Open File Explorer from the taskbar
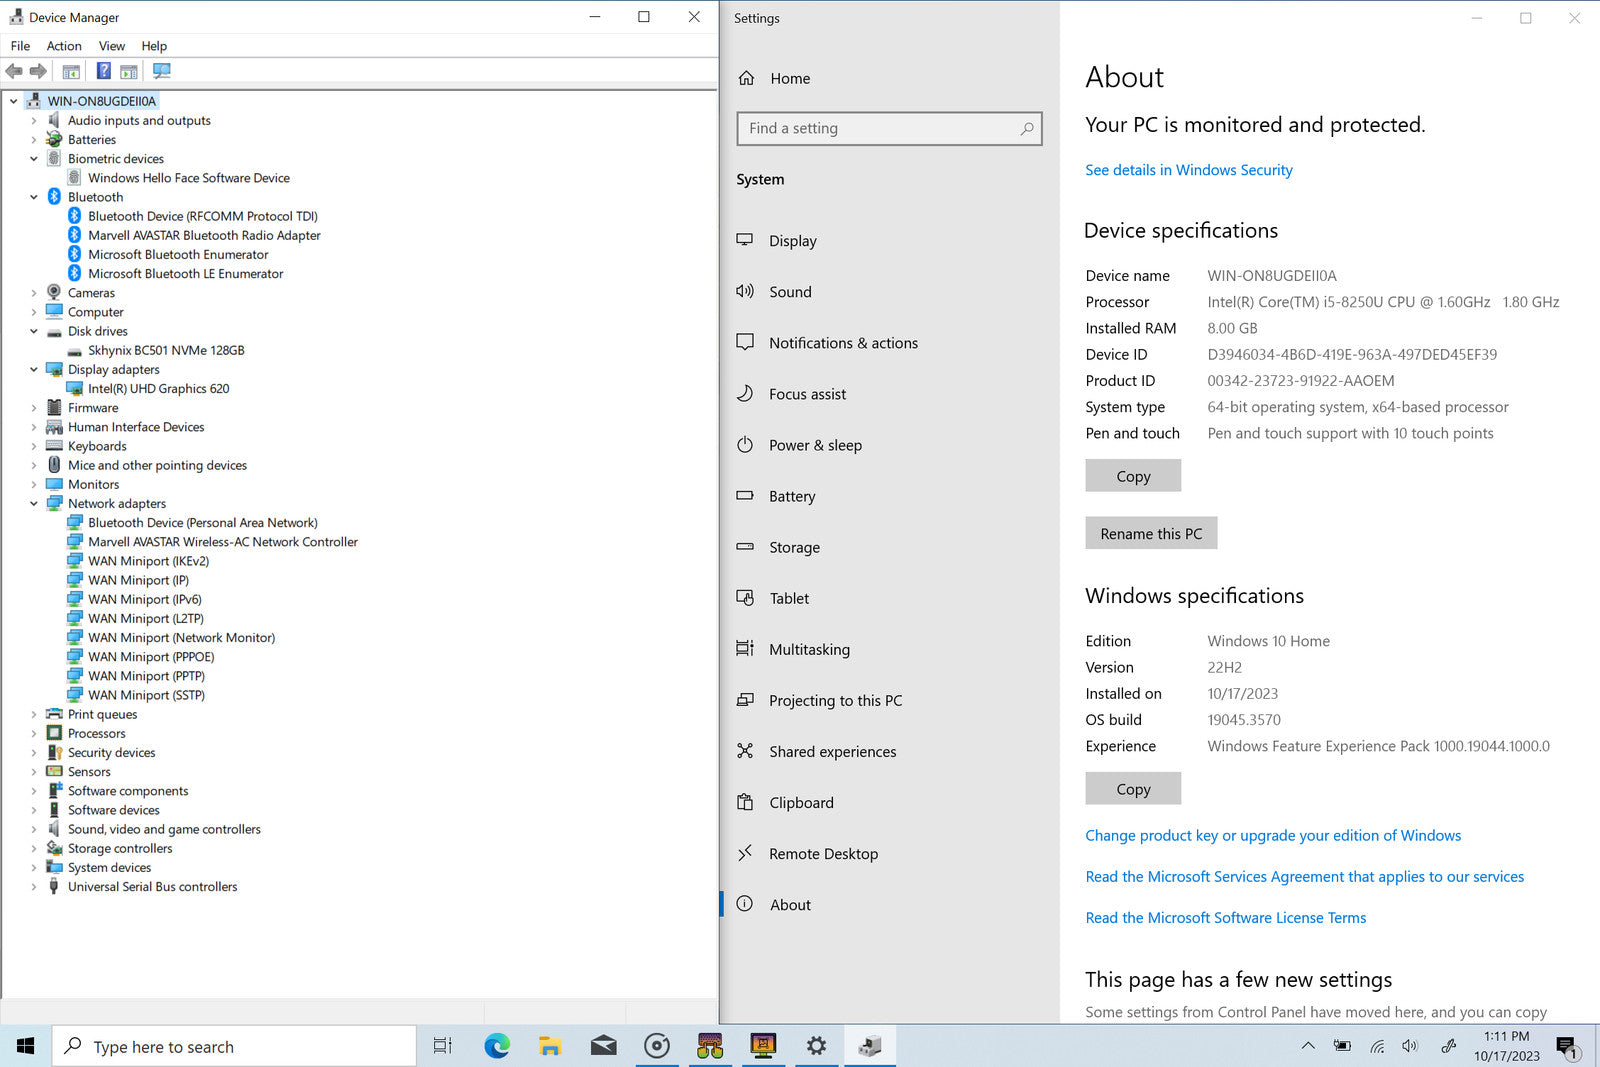The width and height of the screenshot is (1600, 1067). (x=549, y=1046)
